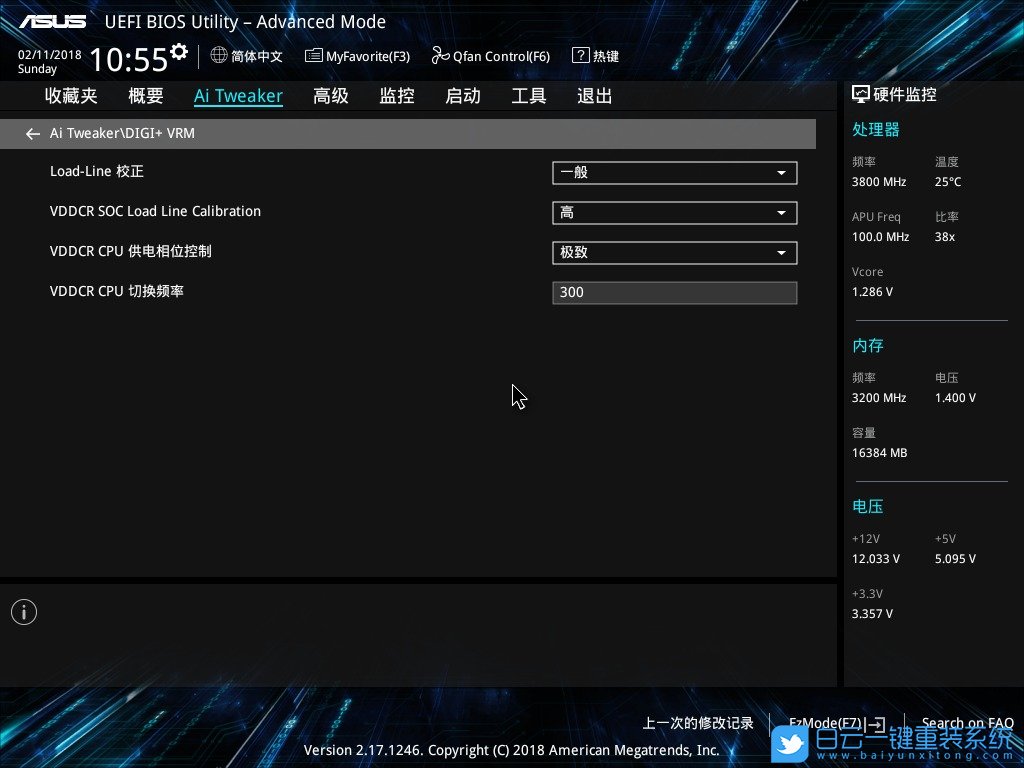Image resolution: width=1024 pixels, height=768 pixels.
Task: Switch to the 工具 tab
Action: coord(529,95)
